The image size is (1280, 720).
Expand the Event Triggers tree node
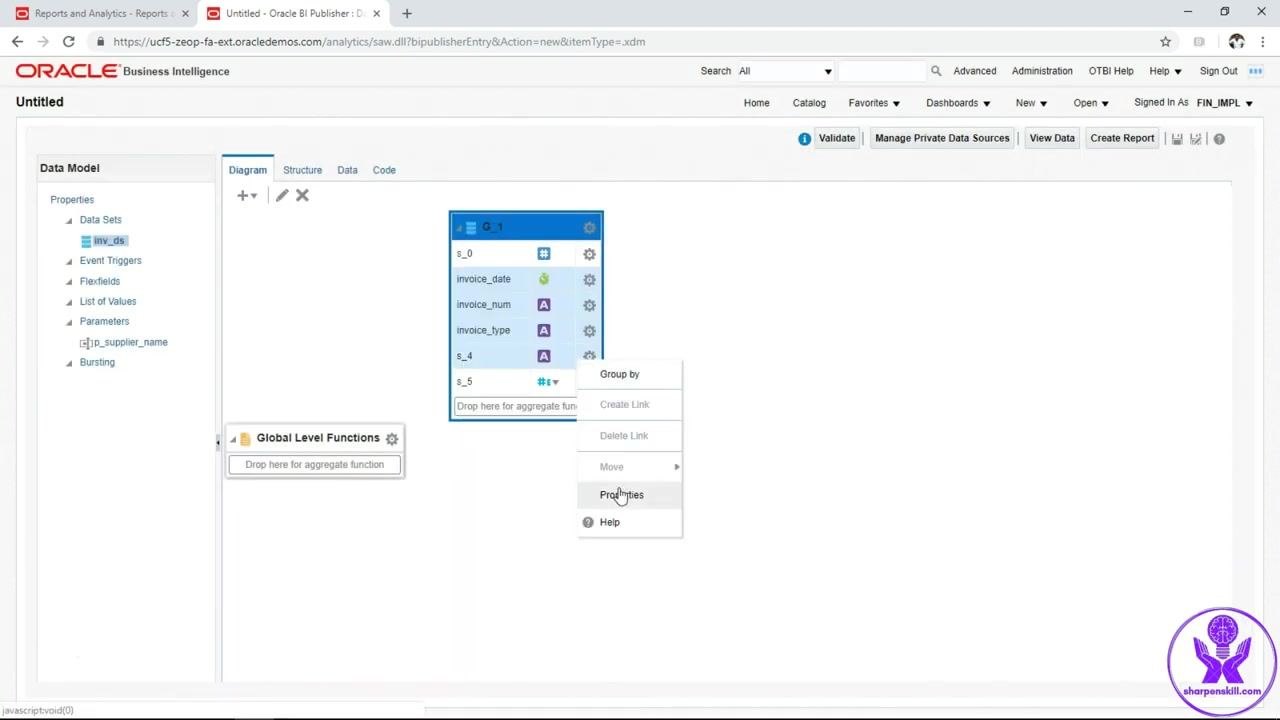tap(69, 261)
